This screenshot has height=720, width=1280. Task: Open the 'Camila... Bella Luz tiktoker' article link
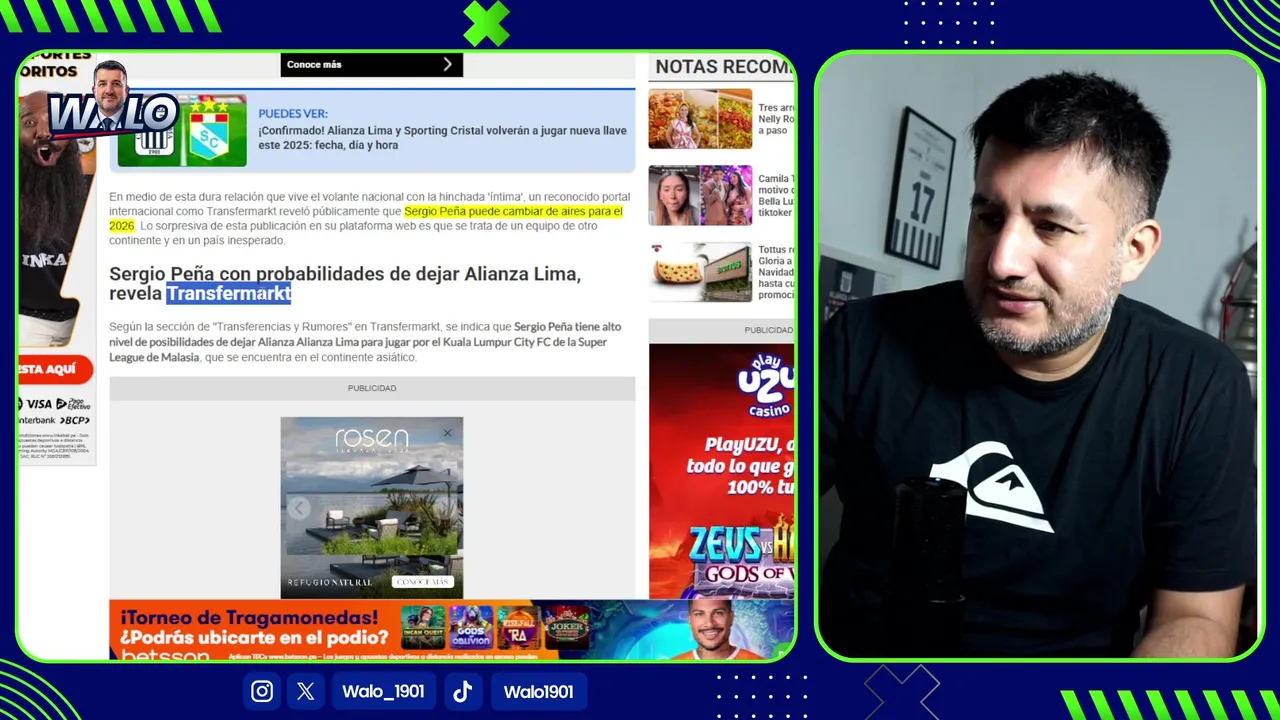tap(776, 195)
